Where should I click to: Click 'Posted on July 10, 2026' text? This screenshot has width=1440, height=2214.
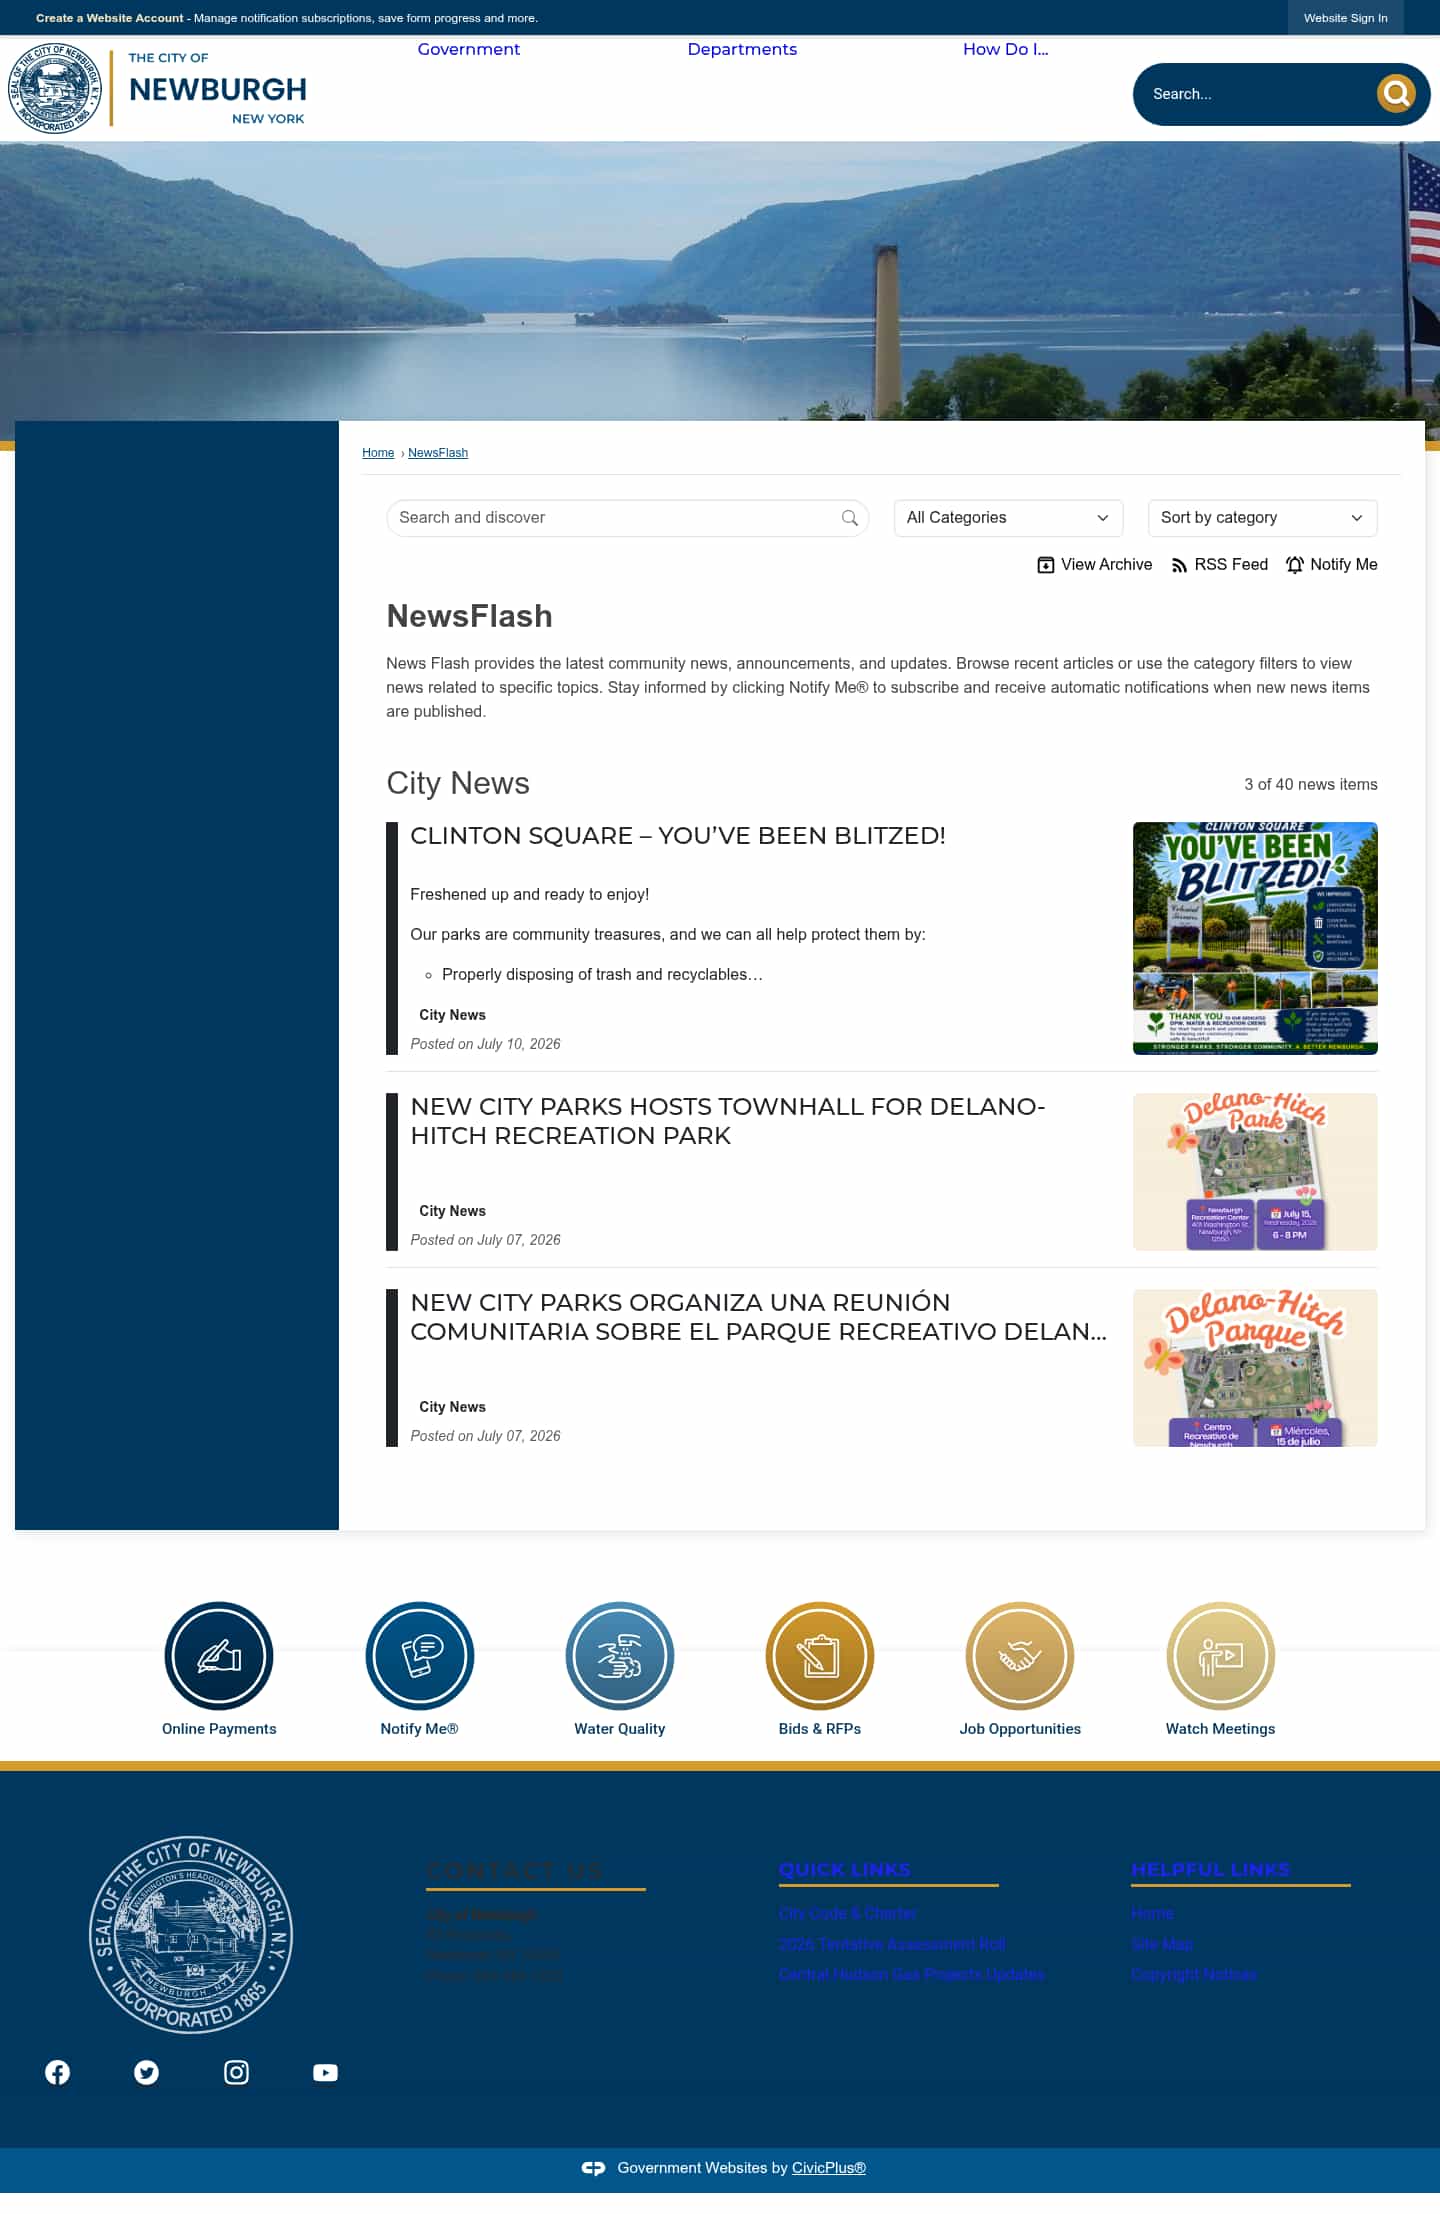[x=485, y=1044]
